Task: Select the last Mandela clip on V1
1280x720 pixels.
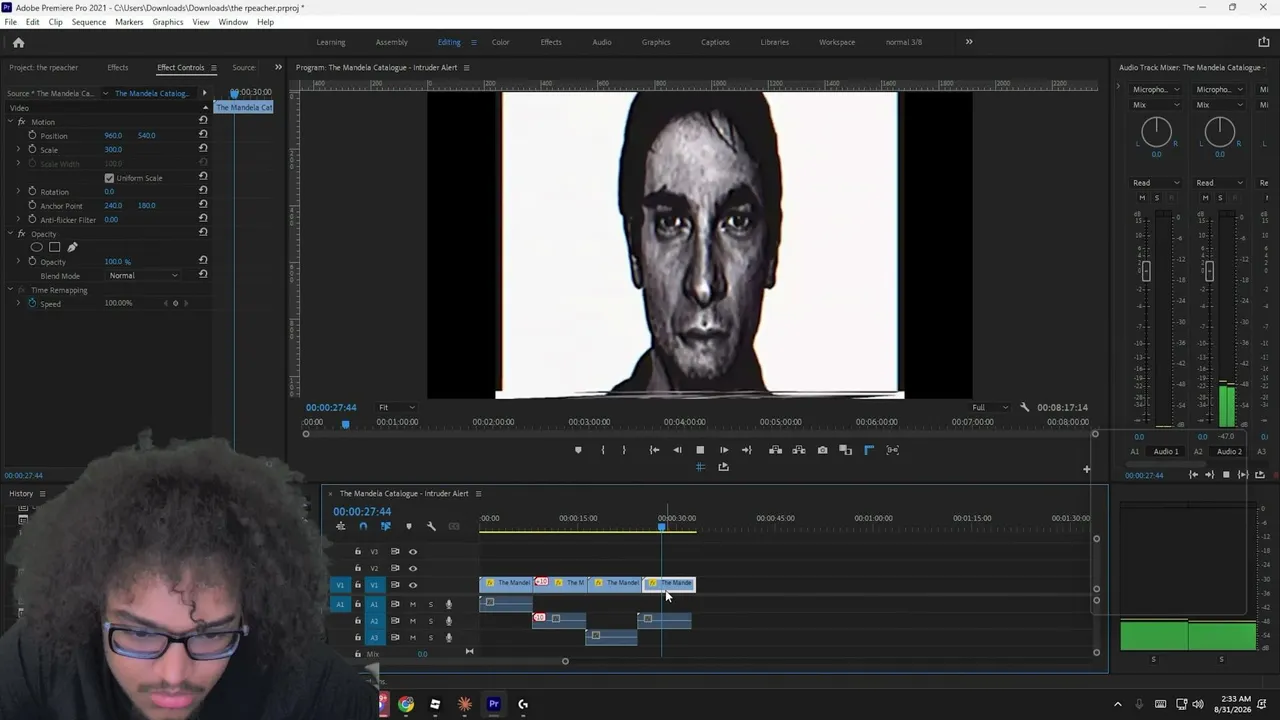Action: click(x=669, y=583)
